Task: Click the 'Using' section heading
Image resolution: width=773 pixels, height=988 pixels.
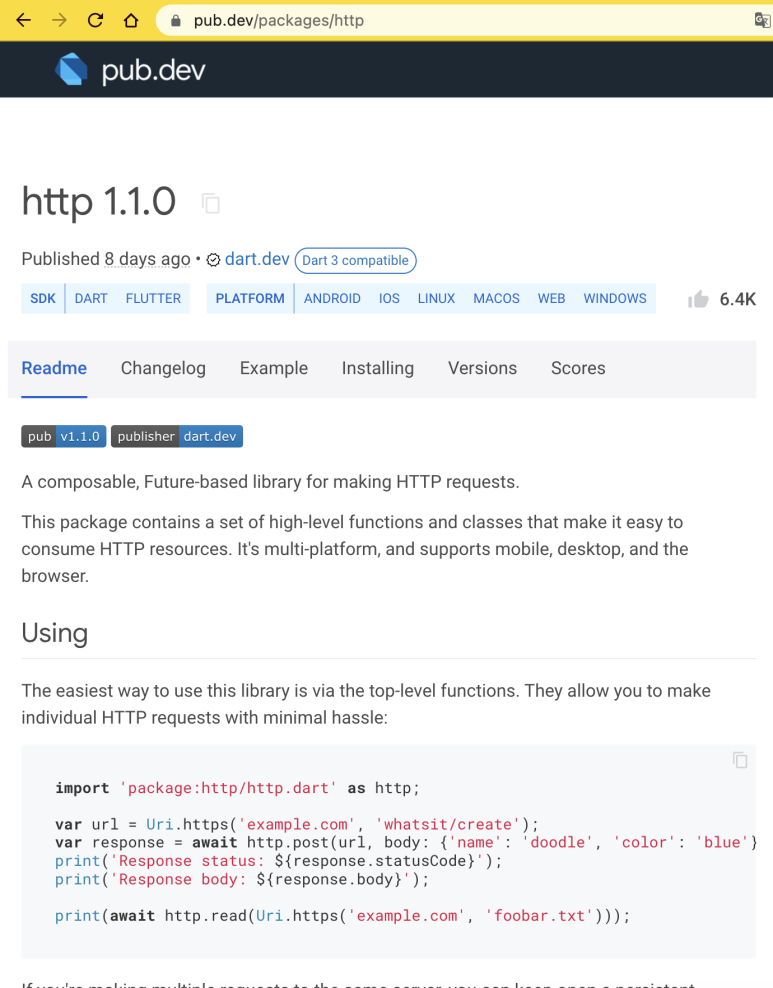Action: click(x=55, y=633)
